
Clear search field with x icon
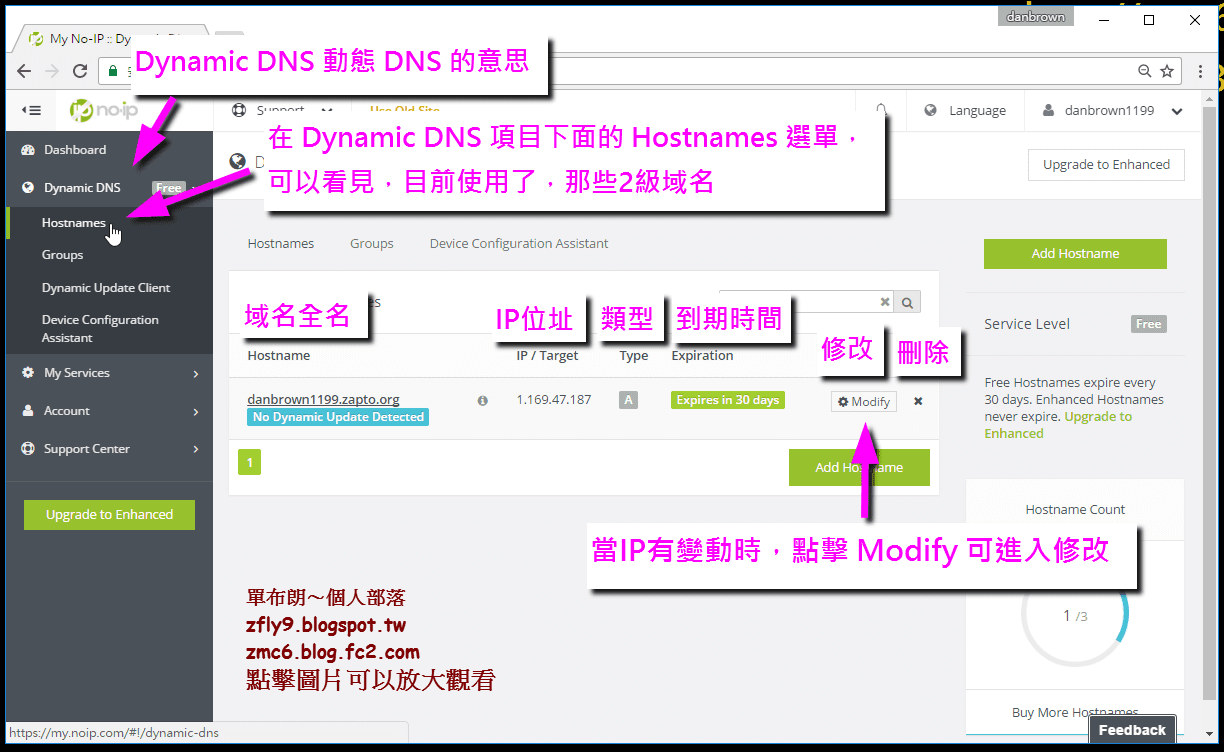pos(885,302)
